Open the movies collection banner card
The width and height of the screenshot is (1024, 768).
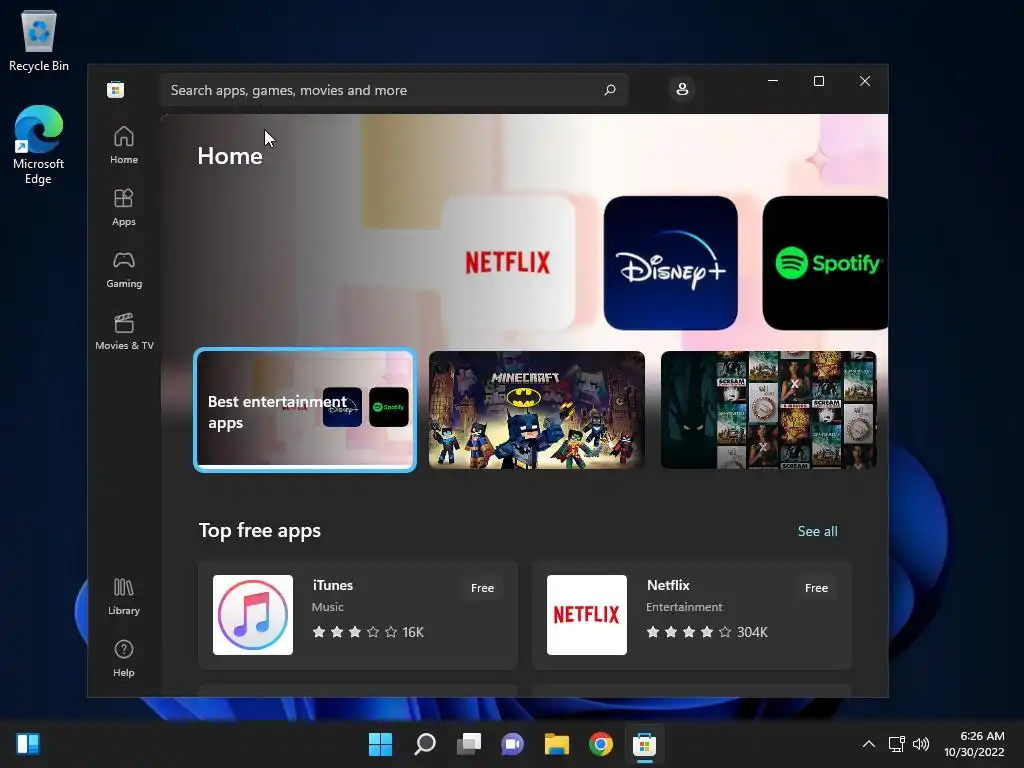point(769,409)
